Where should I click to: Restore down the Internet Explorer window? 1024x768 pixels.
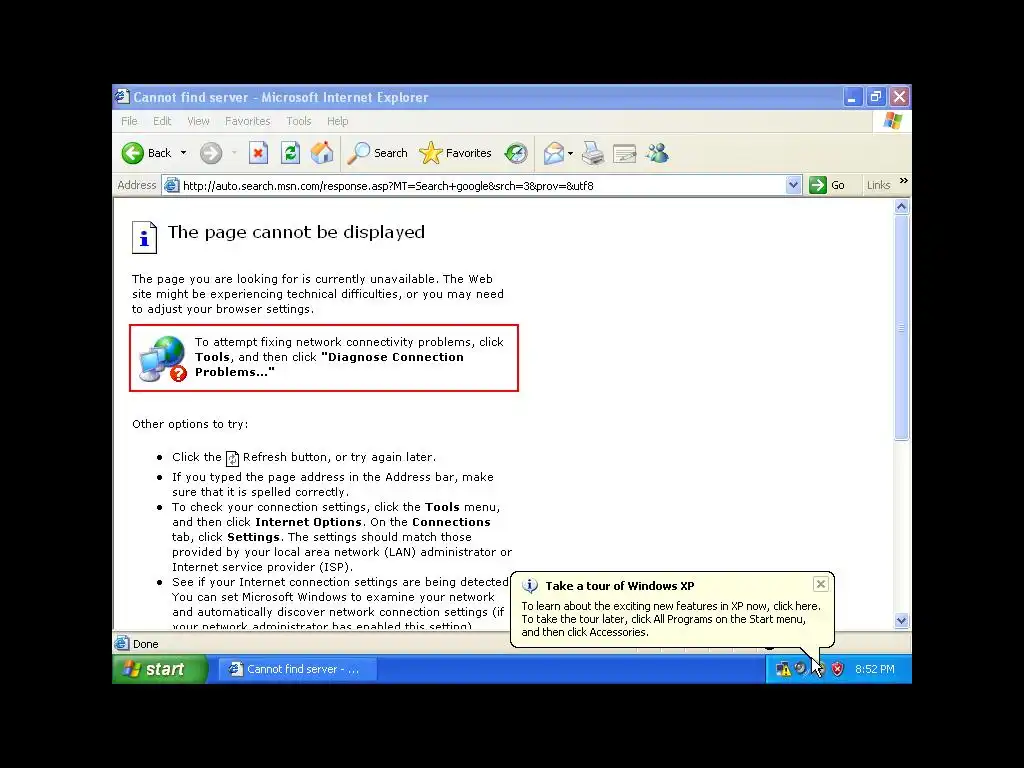(x=876, y=97)
